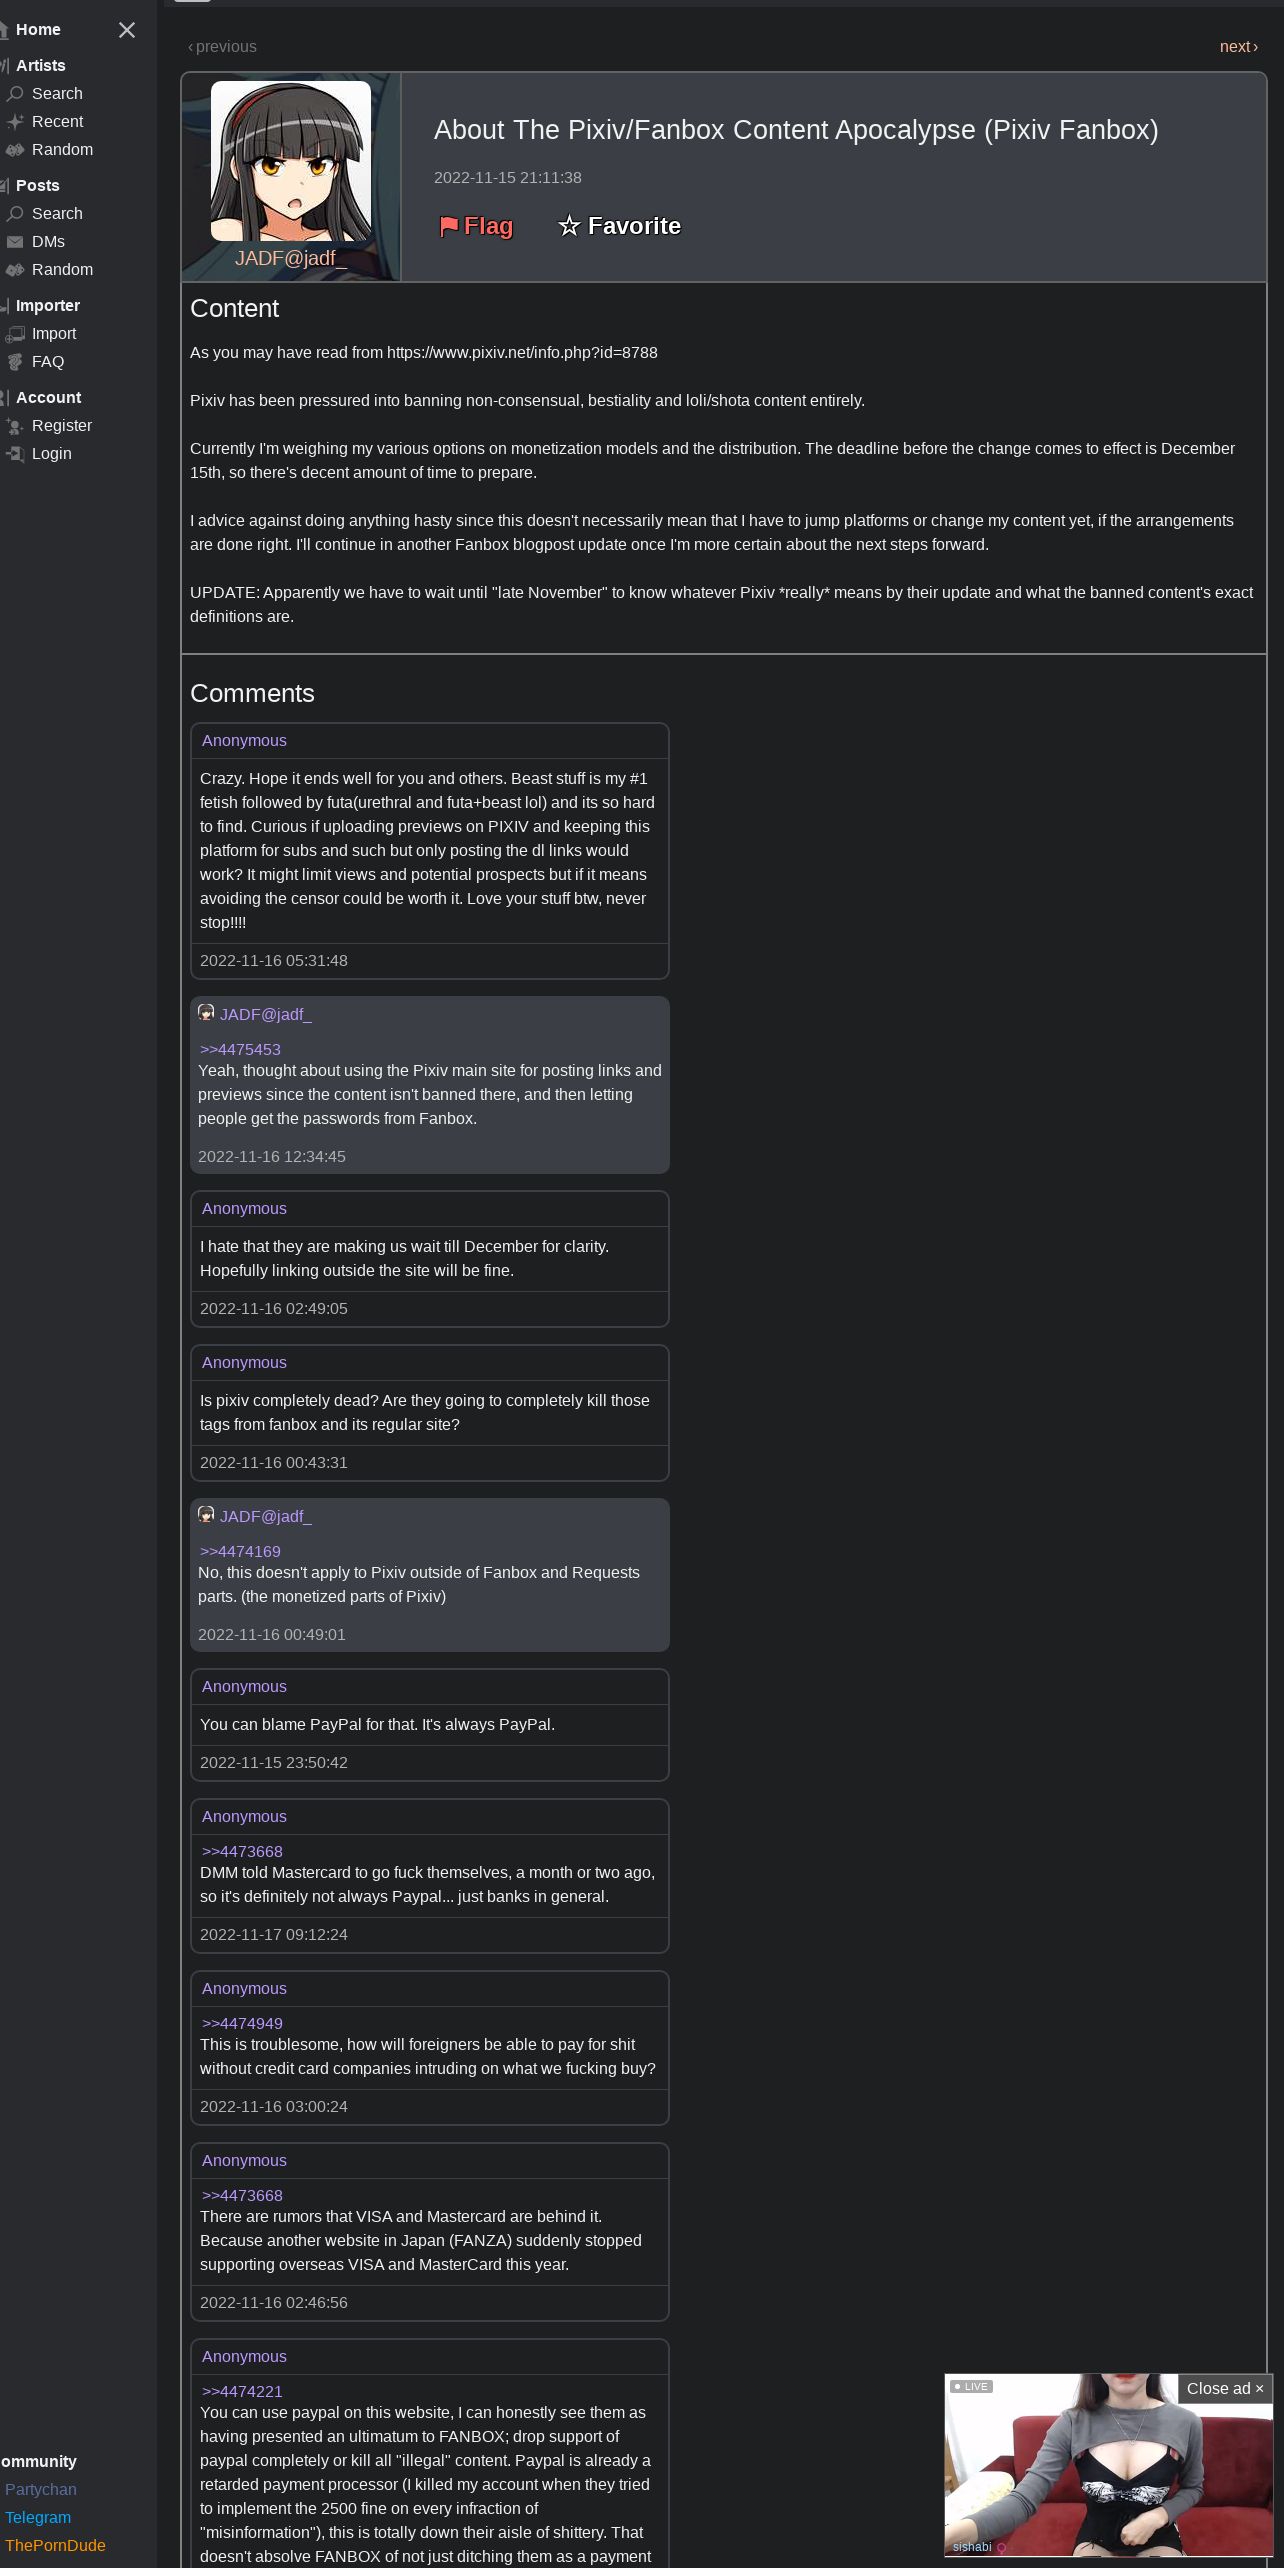The height and width of the screenshot is (2568, 1284).
Task: Open JADF@jadf_ artist avatar thumbnail
Action: [291, 162]
